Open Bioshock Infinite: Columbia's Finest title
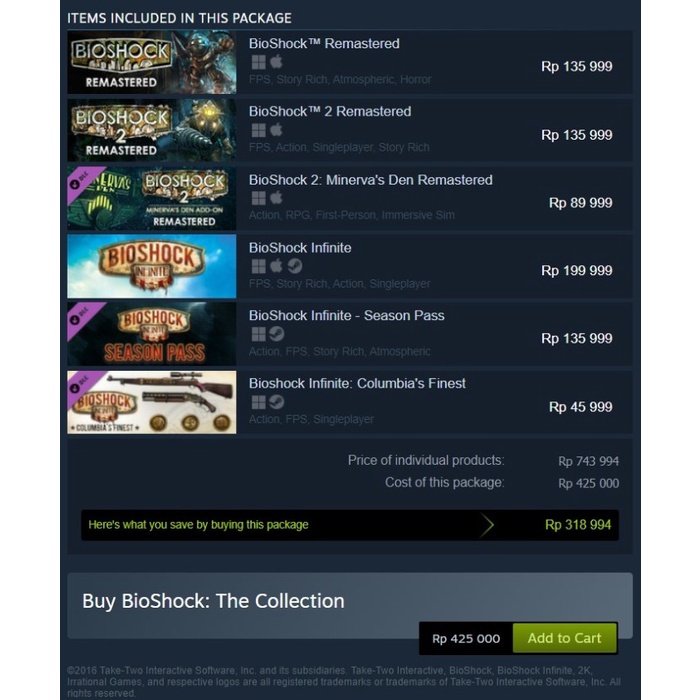Viewport: 700px width, 700px height. (x=357, y=383)
